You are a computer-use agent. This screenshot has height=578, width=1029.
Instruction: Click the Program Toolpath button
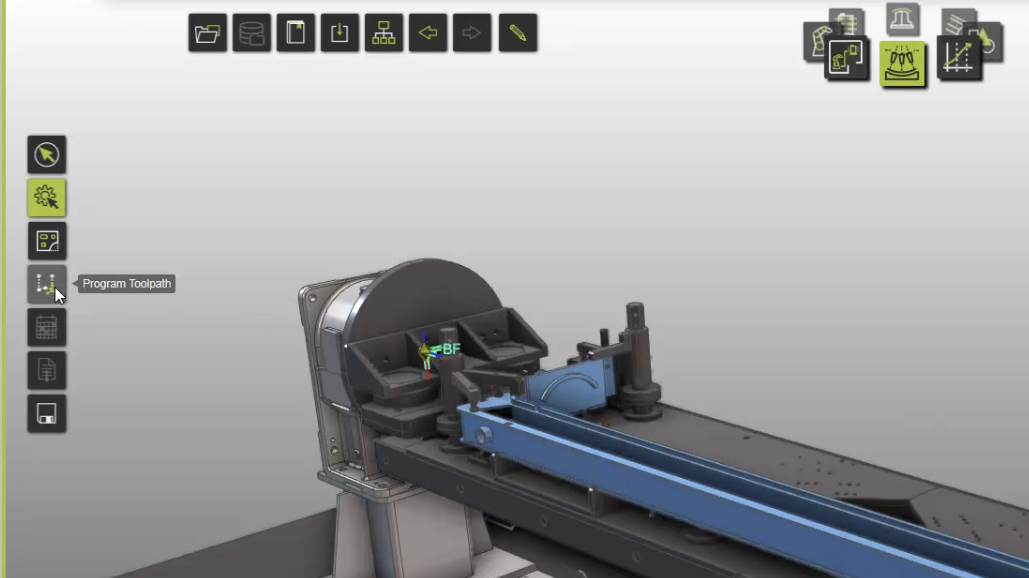47,285
